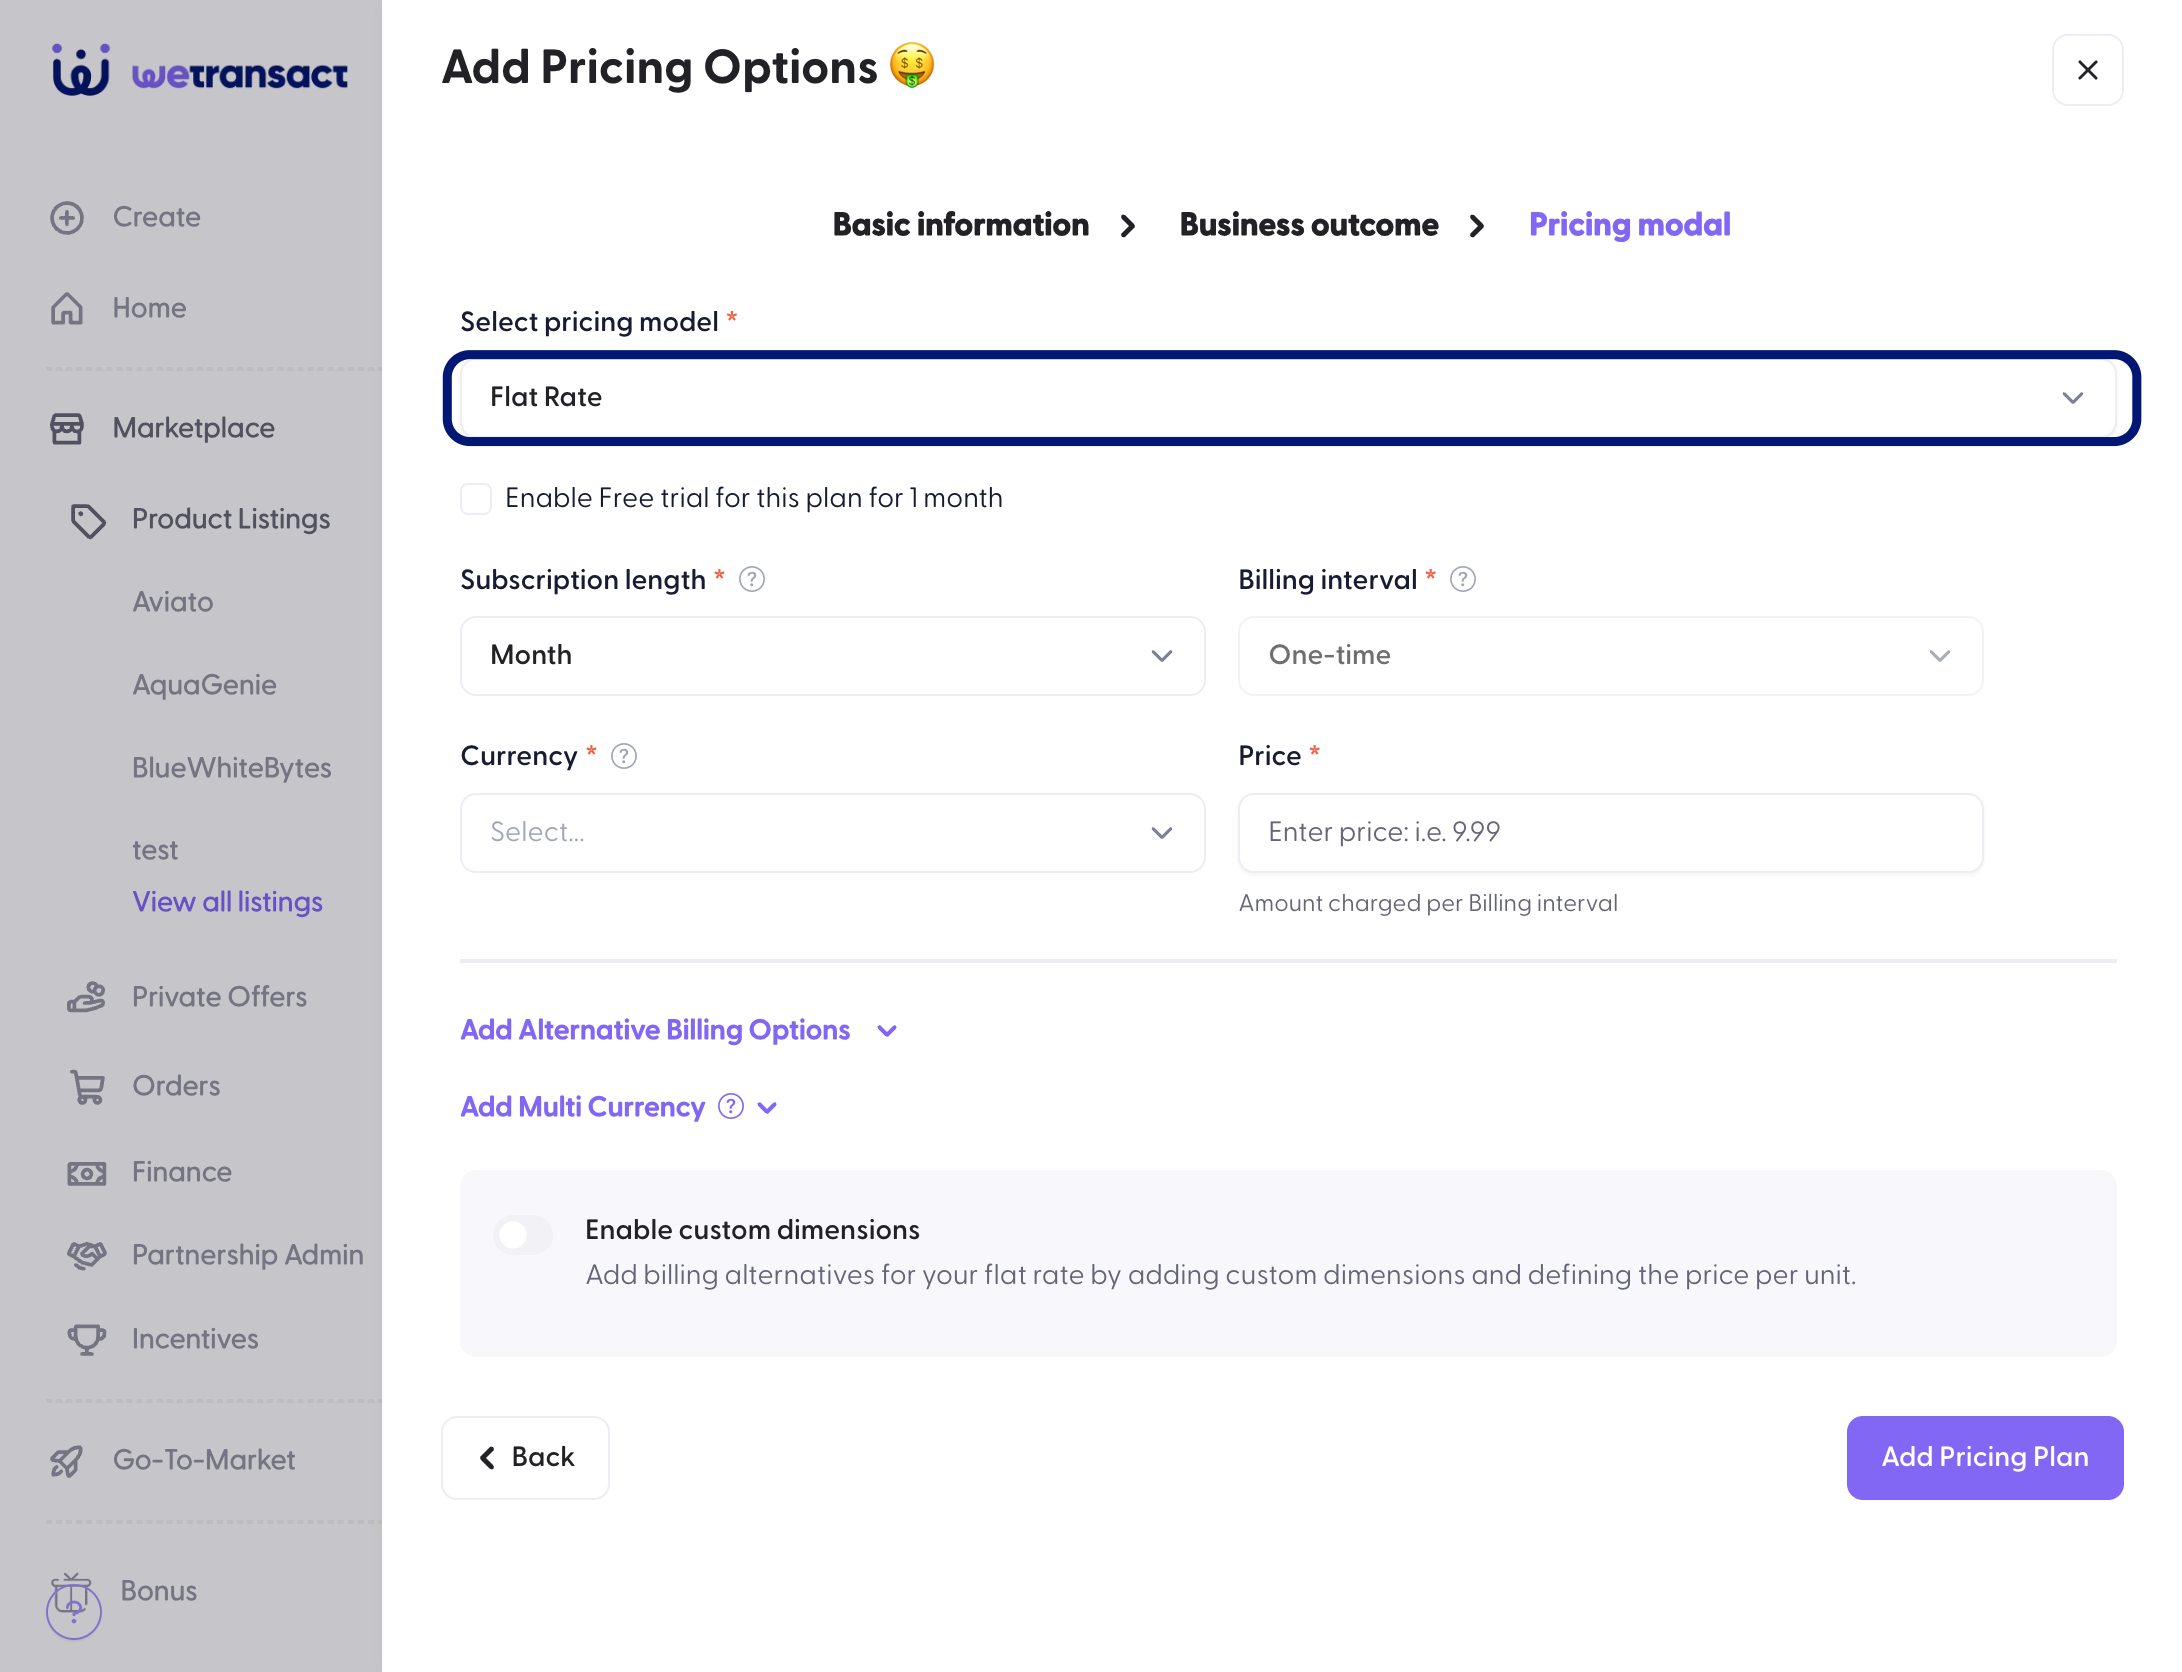Select the Pricing modal step
Image resolution: width=2182 pixels, height=1672 pixels.
[x=1629, y=225]
